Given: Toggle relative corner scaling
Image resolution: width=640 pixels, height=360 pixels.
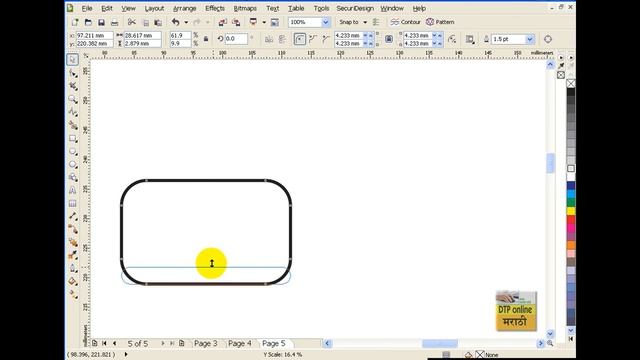Looking at the screenshot, I should point(452,39).
